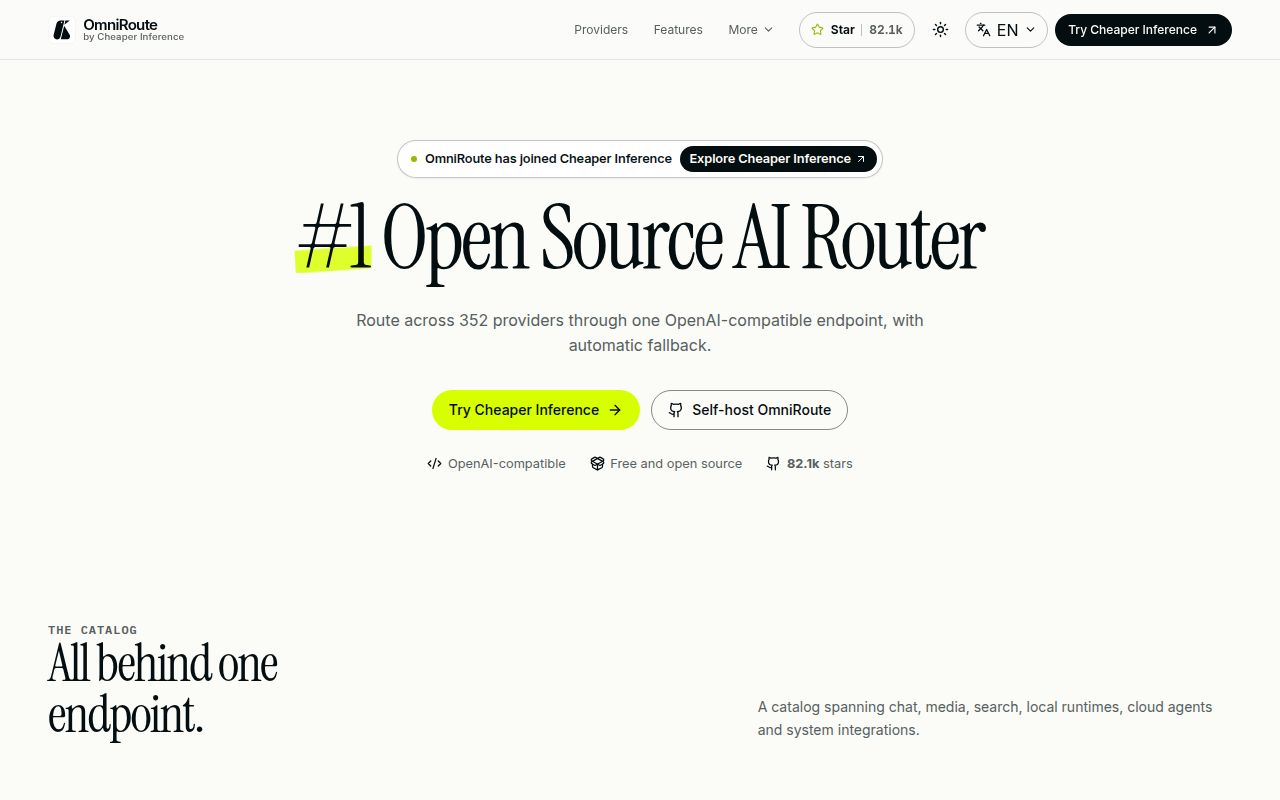Open the EN language dropdown chevron
Viewport: 1280px width, 800px height.
pos(1030,30)
